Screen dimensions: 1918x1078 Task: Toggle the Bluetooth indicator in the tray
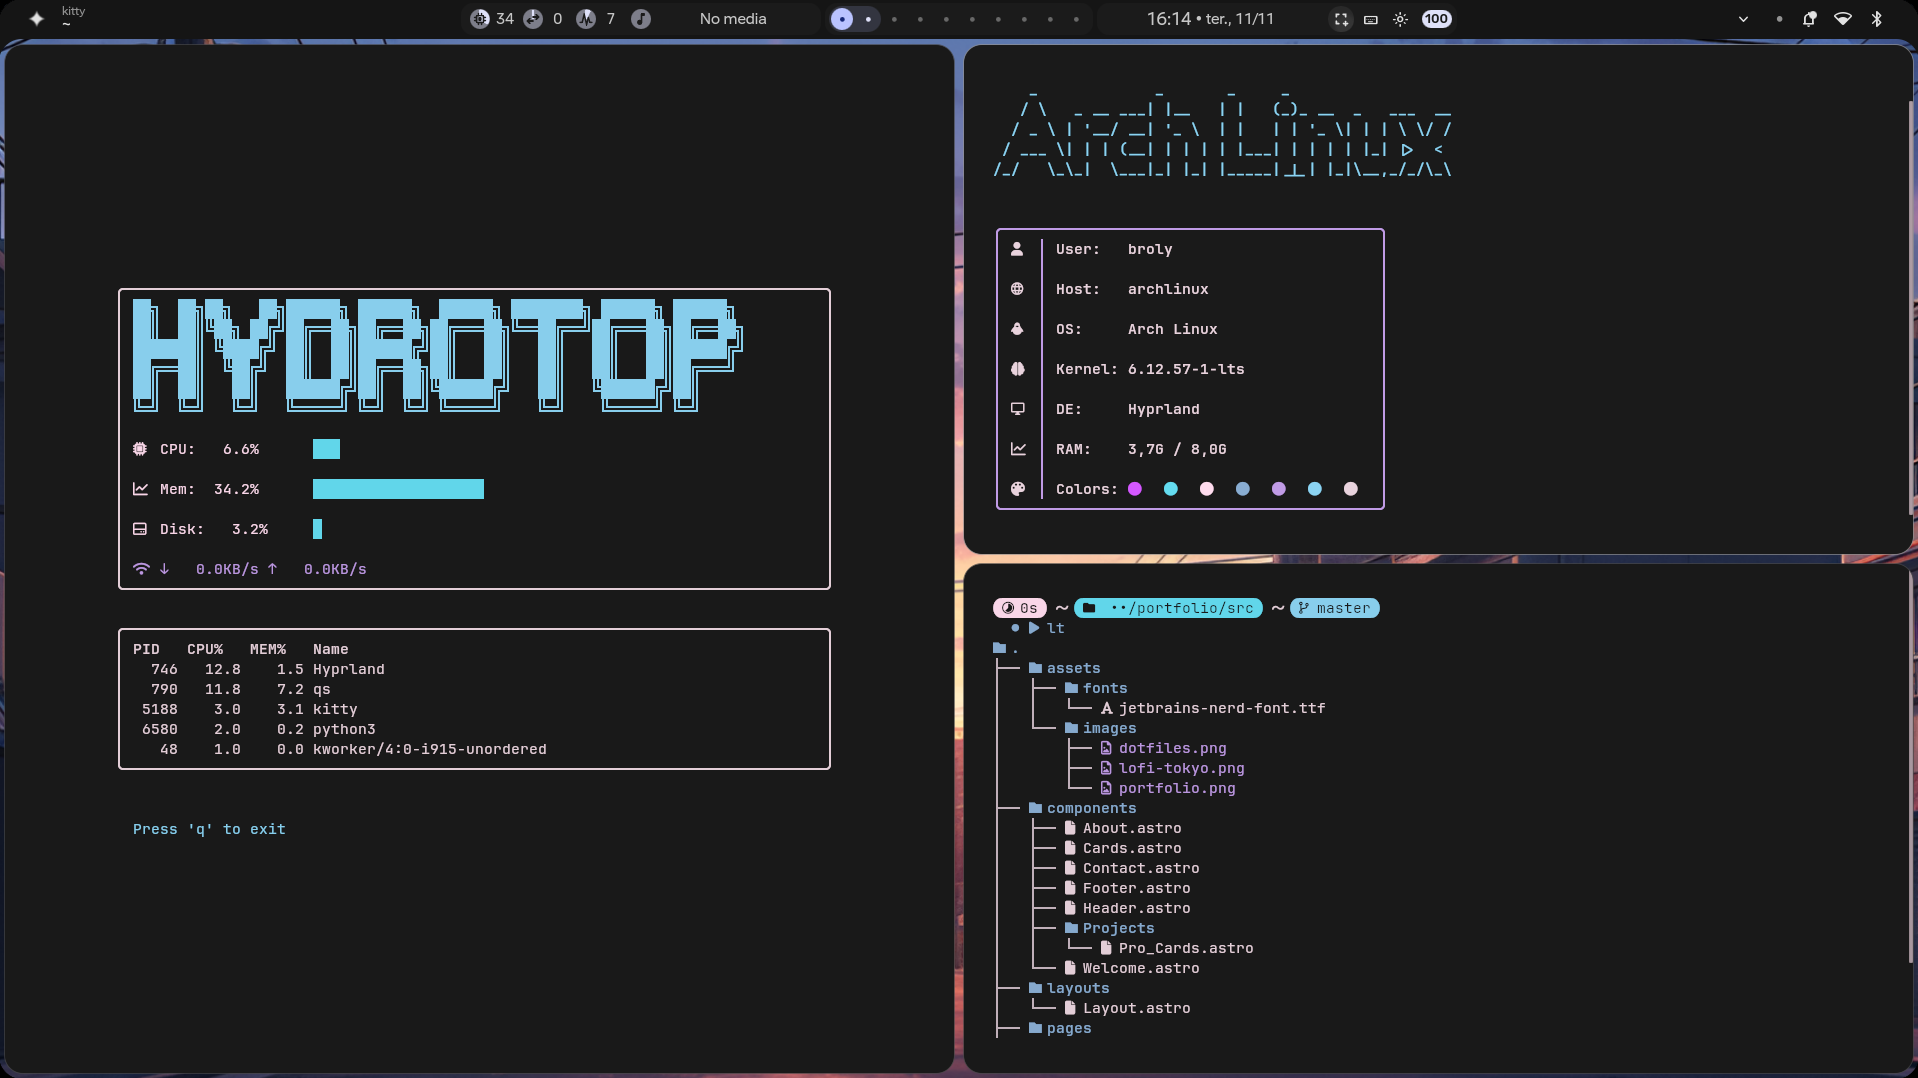point(1876,19)
